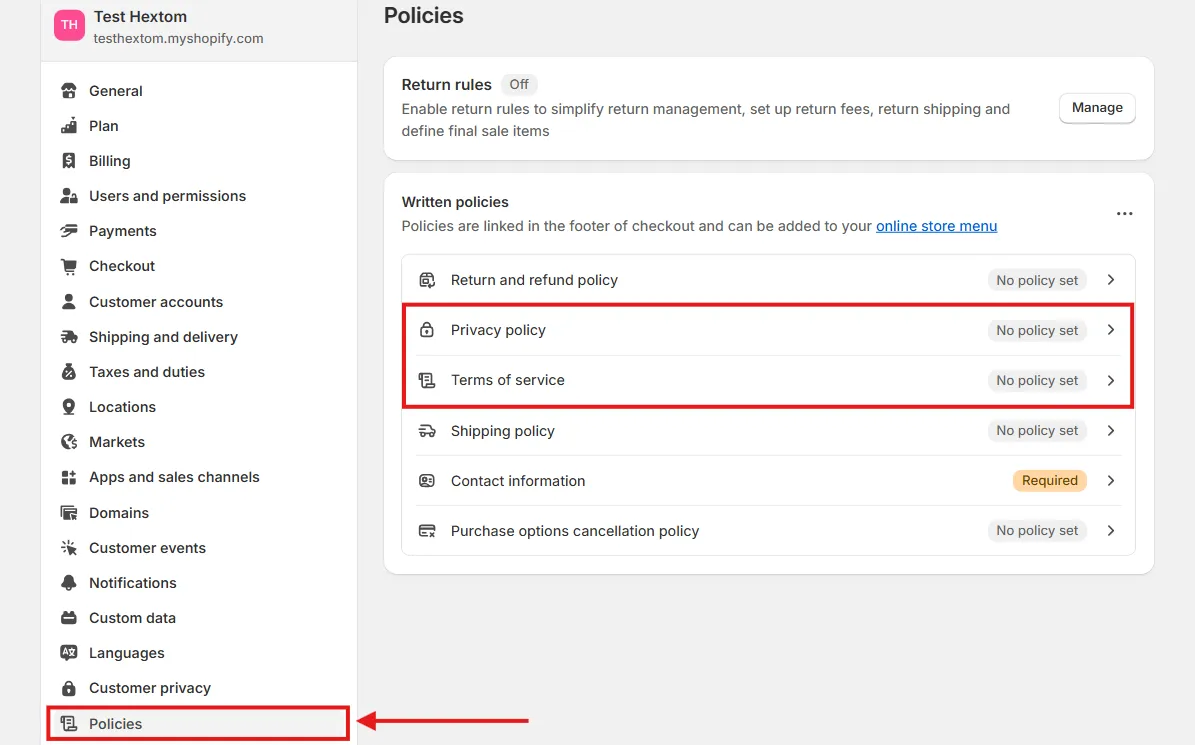This screenshot has height=745, width=1195.
Task: Click the Off status badge near Return rules
Action: tap(519, 85)
